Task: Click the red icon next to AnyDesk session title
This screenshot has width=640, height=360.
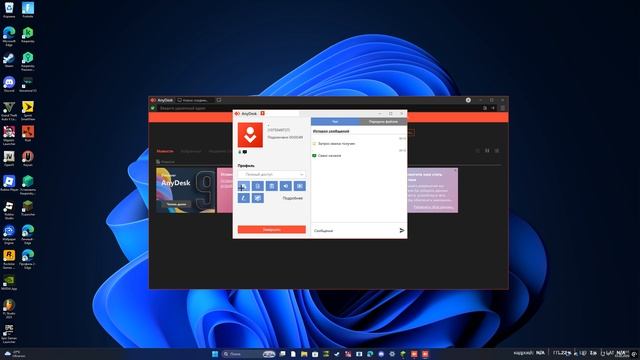Action: 262,113
